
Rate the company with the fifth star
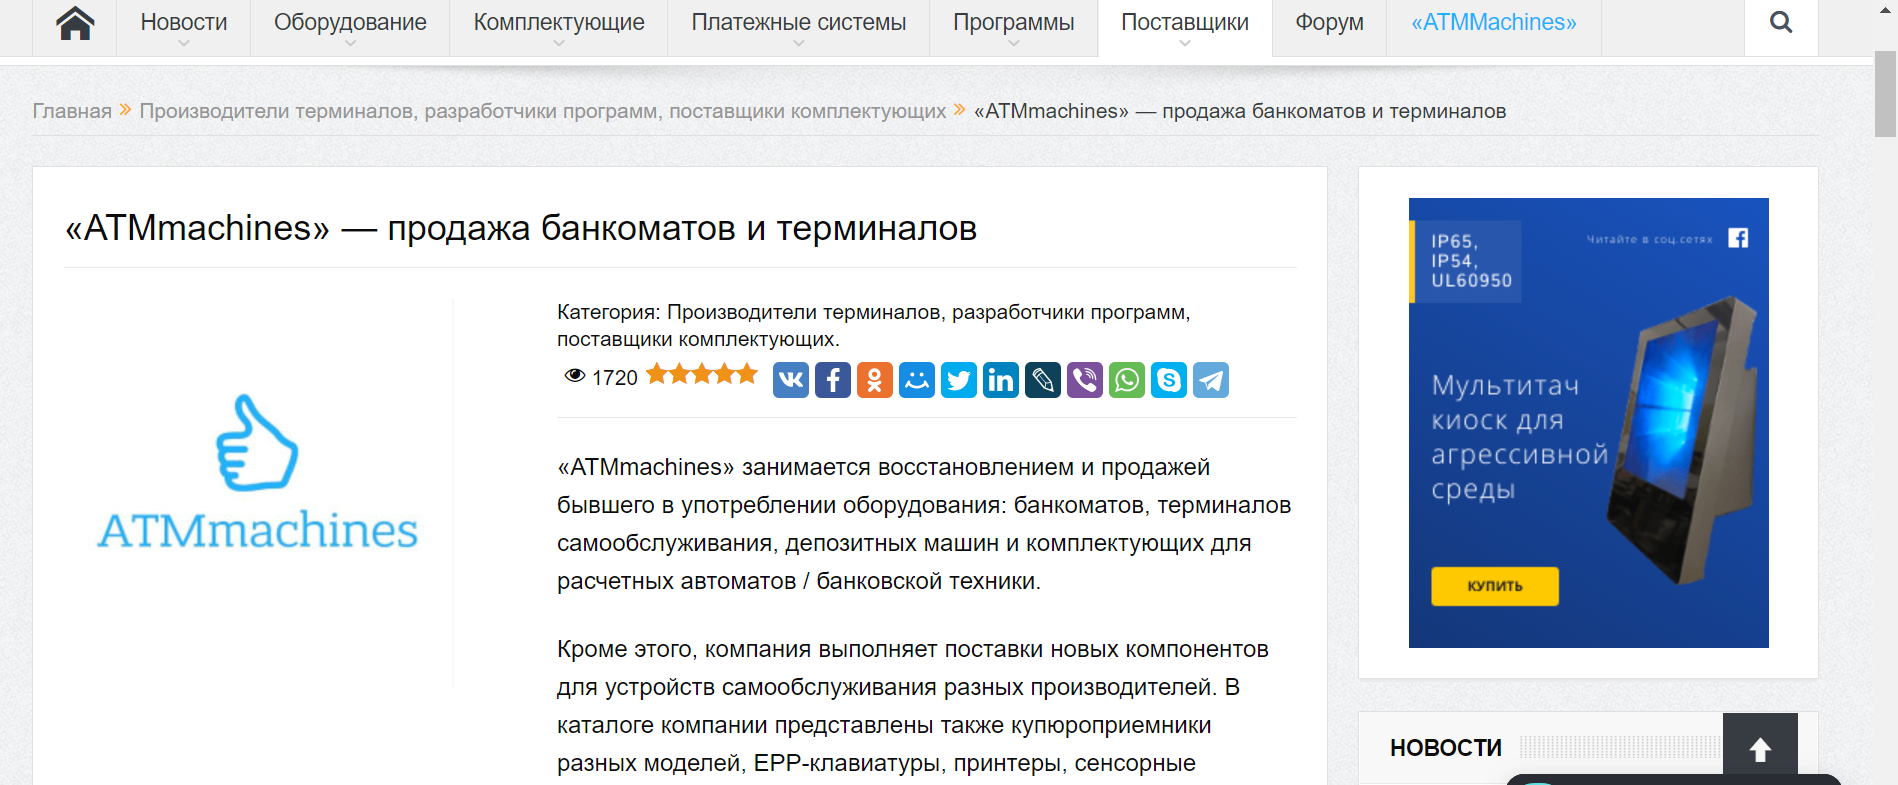pyautogui.click(x=747, y=374)
